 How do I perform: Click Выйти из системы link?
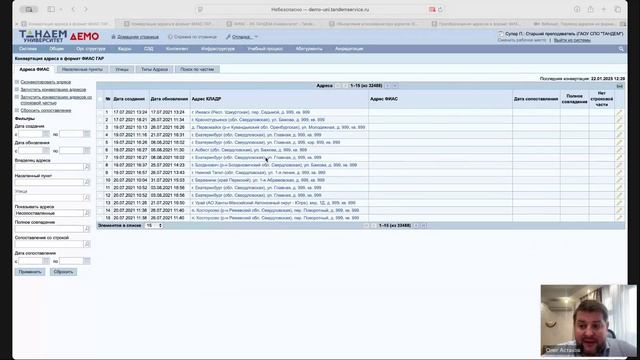572,40
